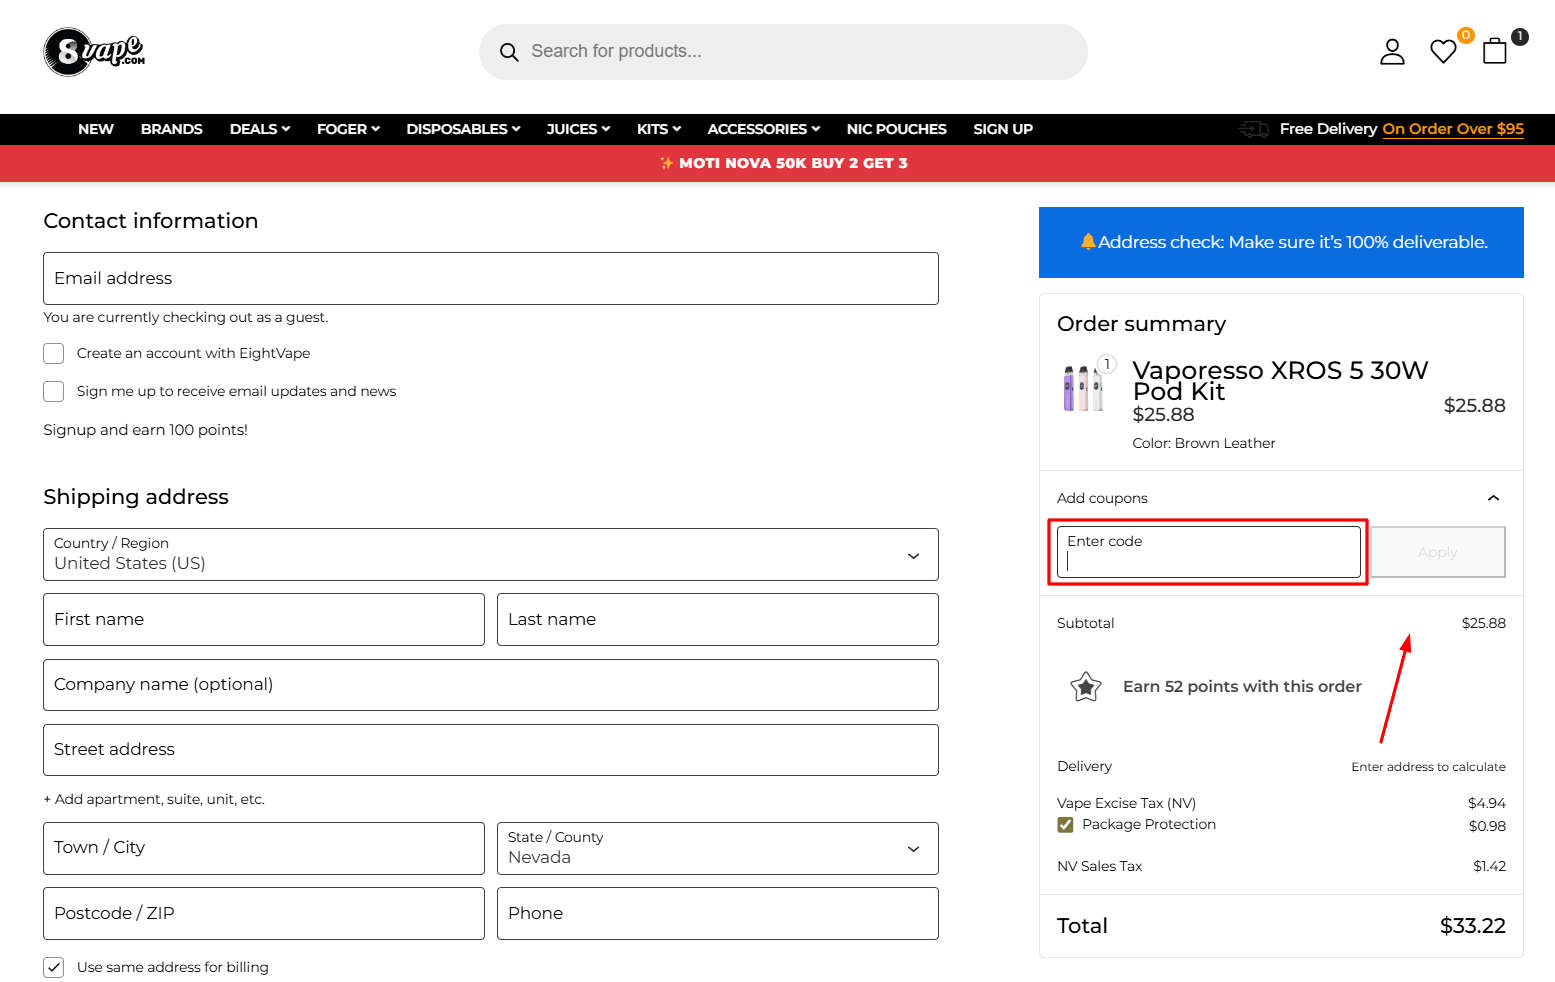Uncheck Use same address for billing
The image size is (1555, 982).
tap(54, 967)
